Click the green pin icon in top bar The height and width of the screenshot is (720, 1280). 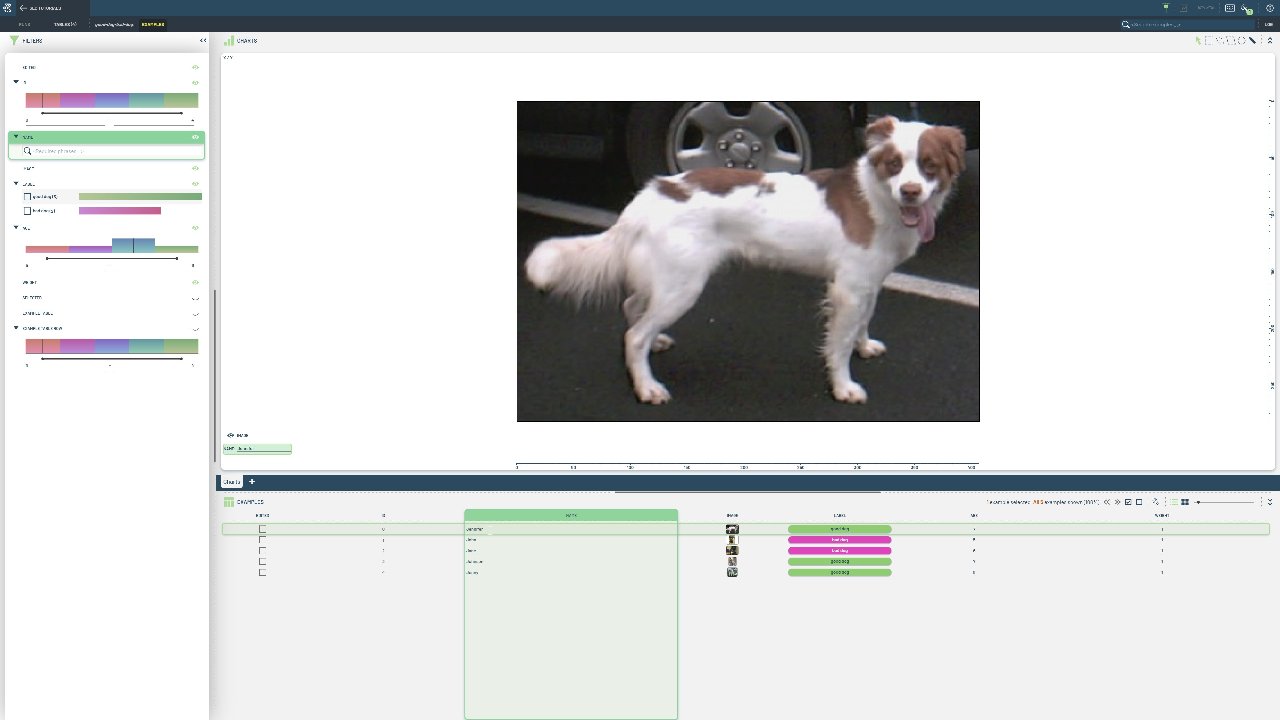pyautogui.click(x=1166, y=7)
